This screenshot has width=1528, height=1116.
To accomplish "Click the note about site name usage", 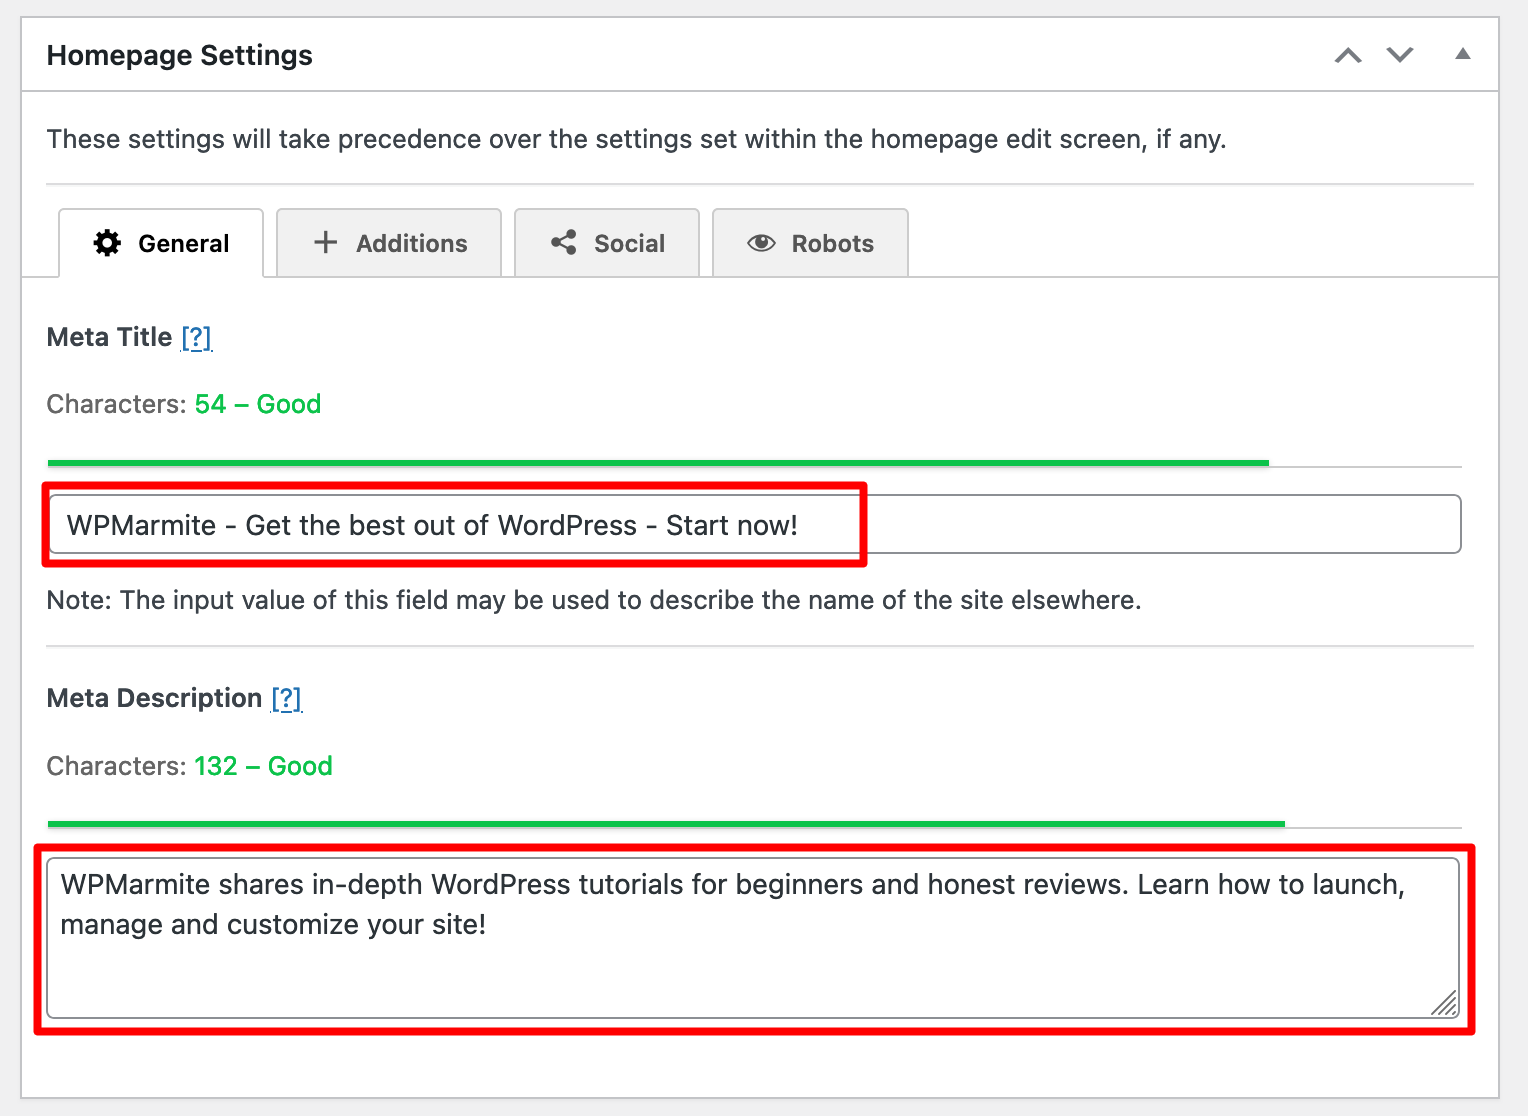I will click(x=594, y=600).
